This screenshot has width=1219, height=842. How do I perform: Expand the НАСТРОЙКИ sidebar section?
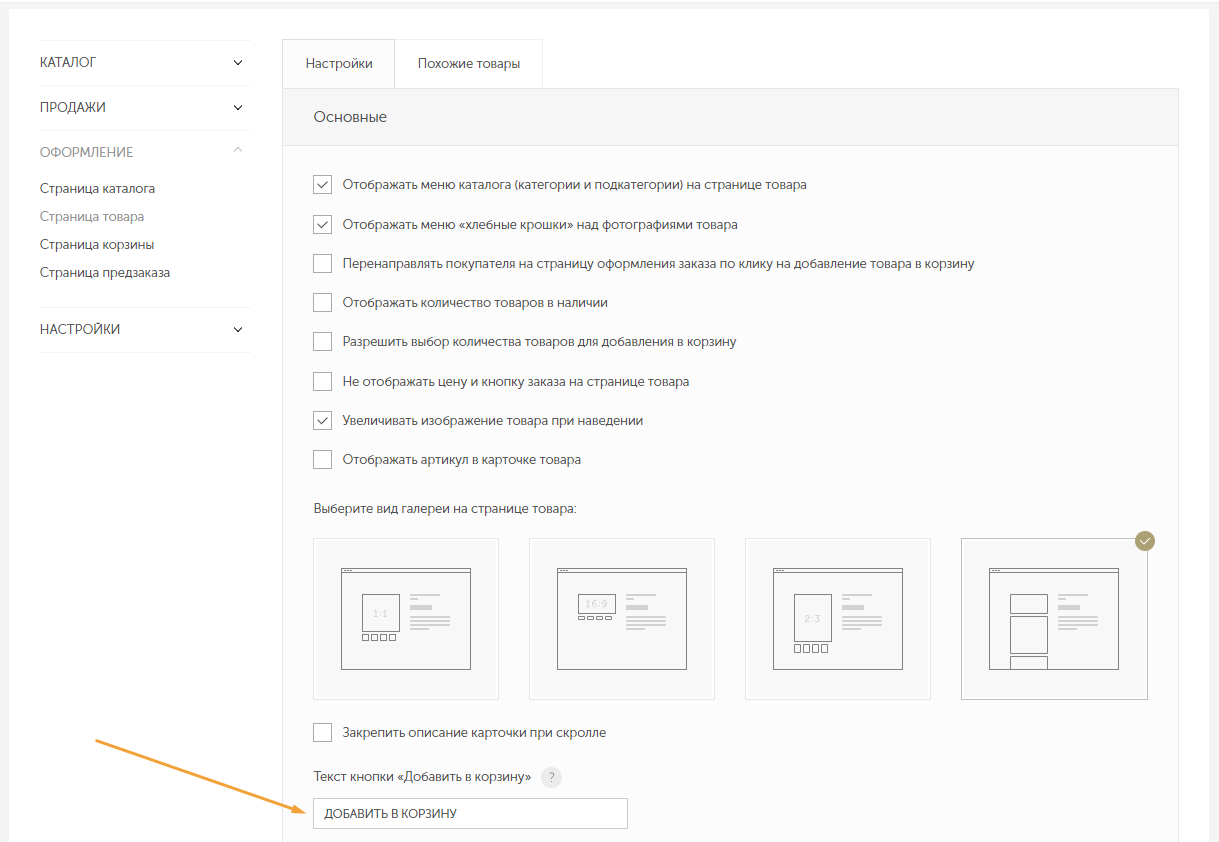[x=237, y=330]
